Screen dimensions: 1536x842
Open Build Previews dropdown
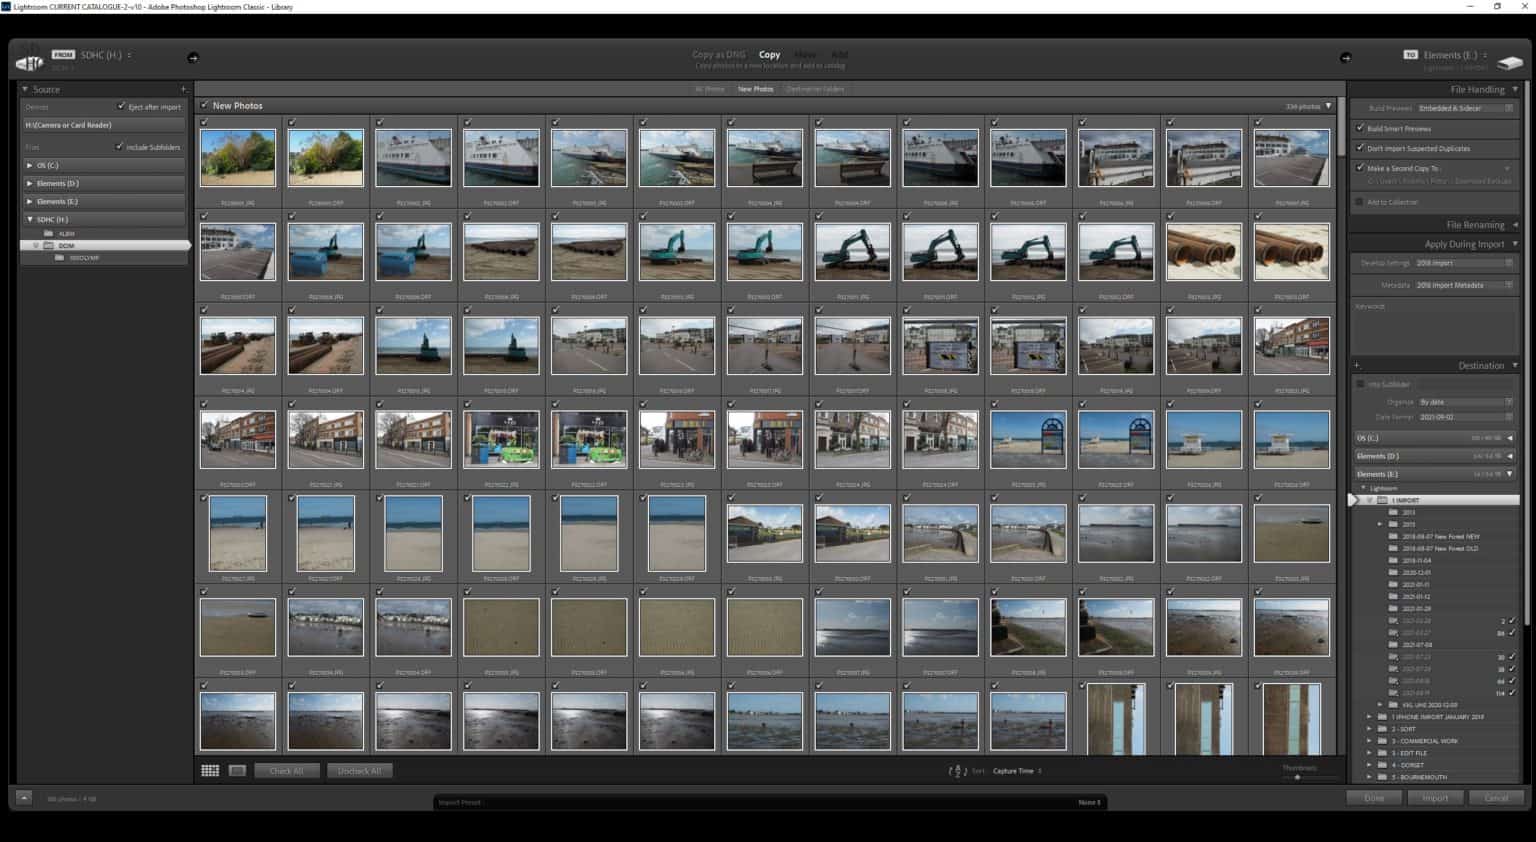1465,108
